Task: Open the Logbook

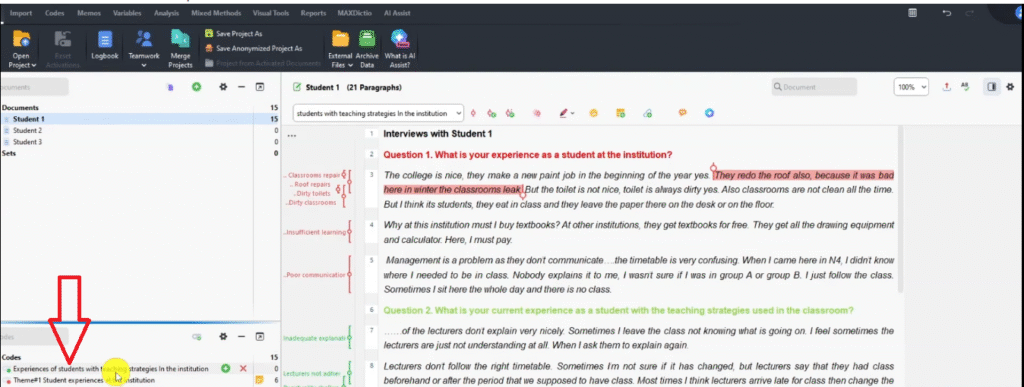Action: tap(104, 44)
